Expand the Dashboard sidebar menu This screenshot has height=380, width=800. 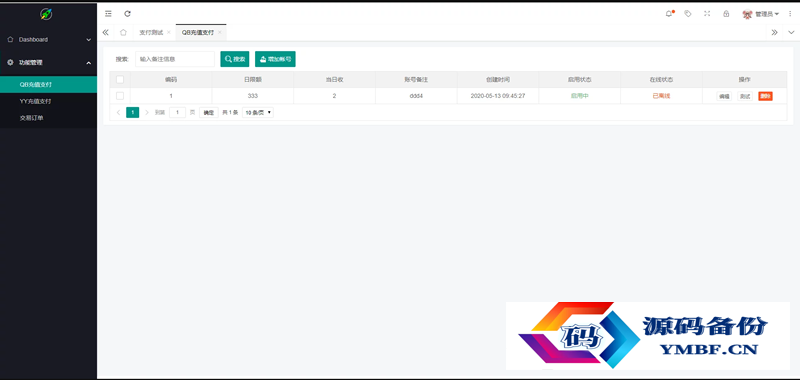pyautogui.click(x=48, y=39)
